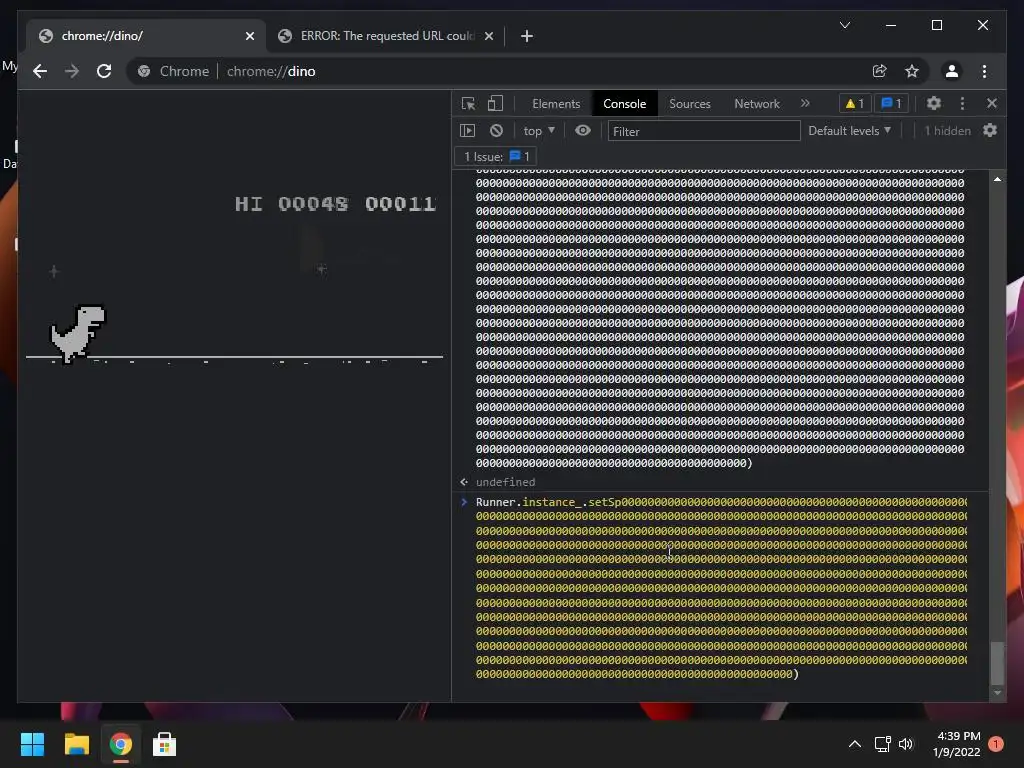Image resolution: width=1024 pixels, height=768 pixels.
Task: Switch to the ERROR requested URL tab
Action: coord(385,36)
